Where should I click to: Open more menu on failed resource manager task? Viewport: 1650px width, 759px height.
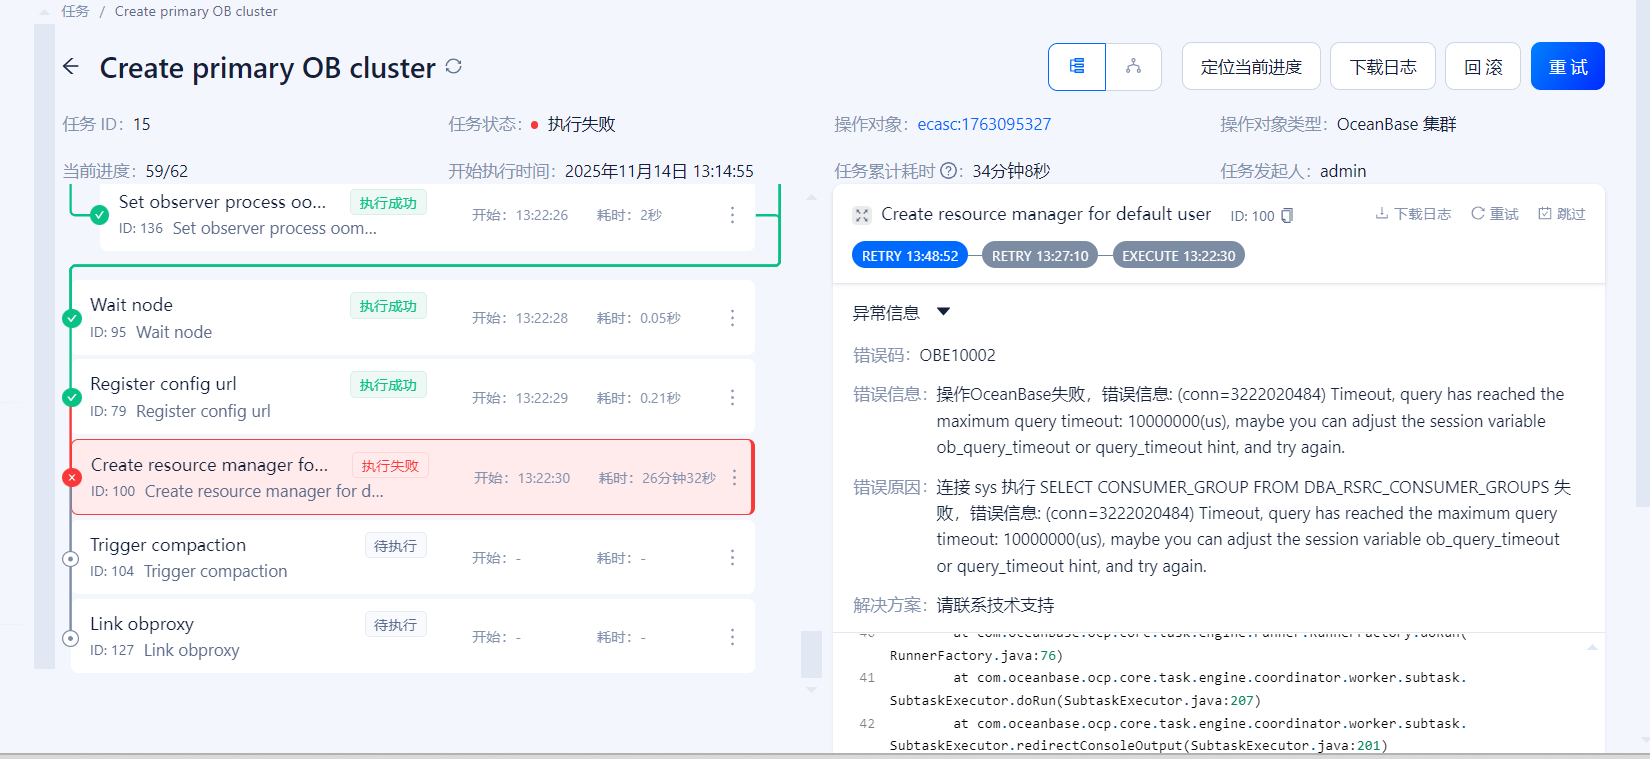click(734, 478)
